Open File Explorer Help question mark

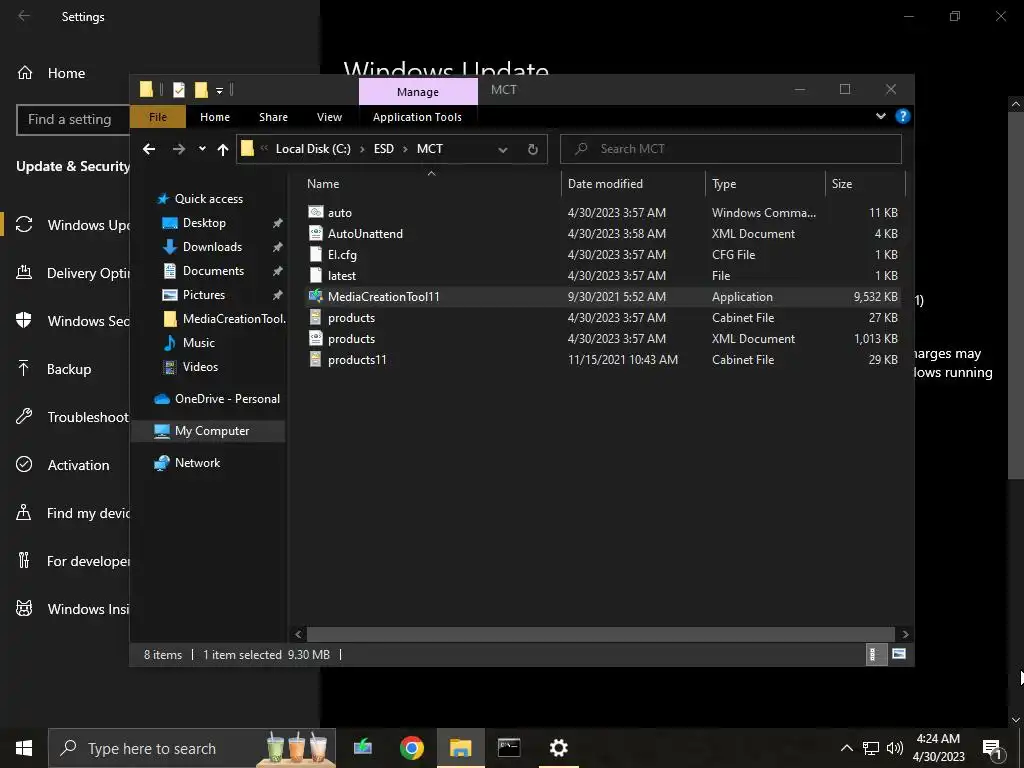[x=903, y=116]
